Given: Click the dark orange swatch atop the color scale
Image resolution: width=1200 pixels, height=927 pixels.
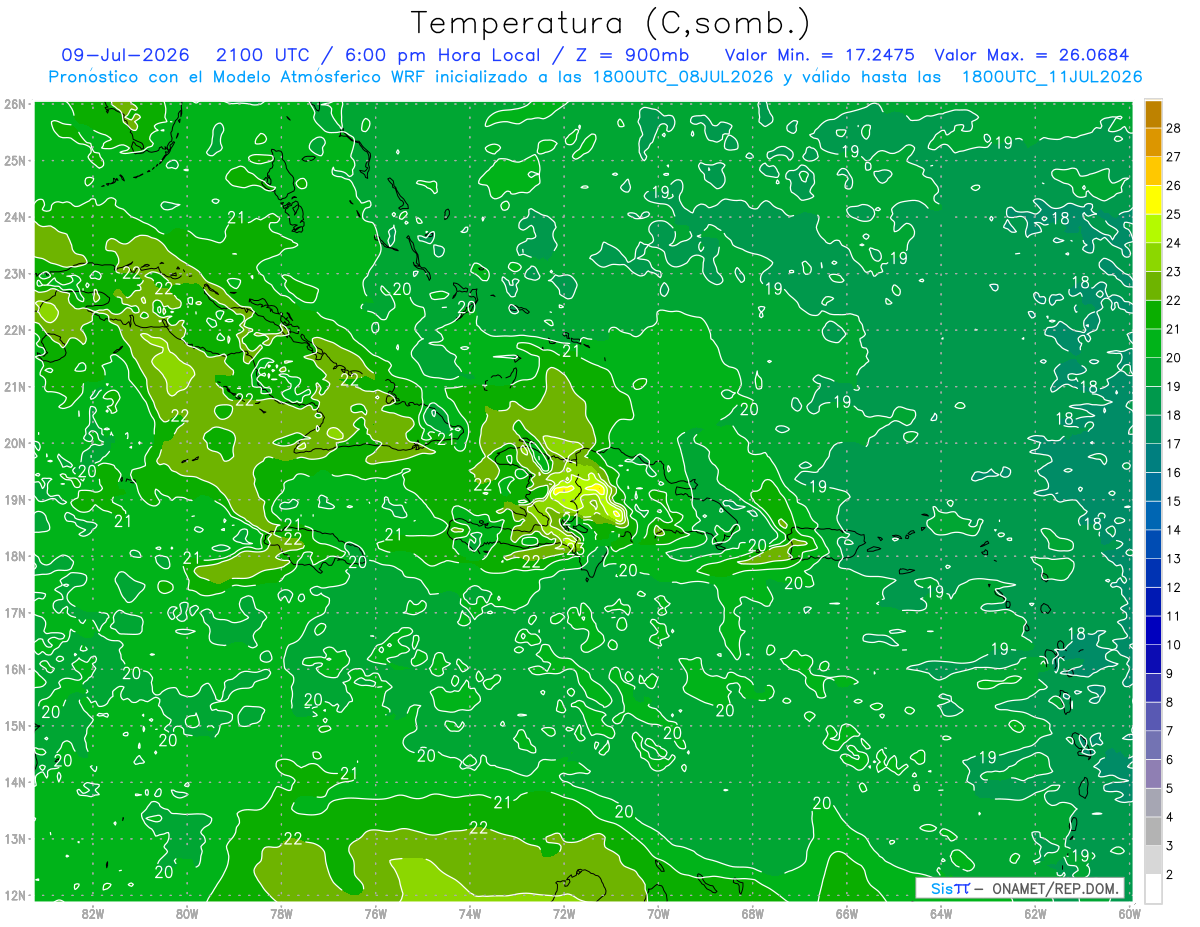Looking at the screenshot, I should point(1153,114).
